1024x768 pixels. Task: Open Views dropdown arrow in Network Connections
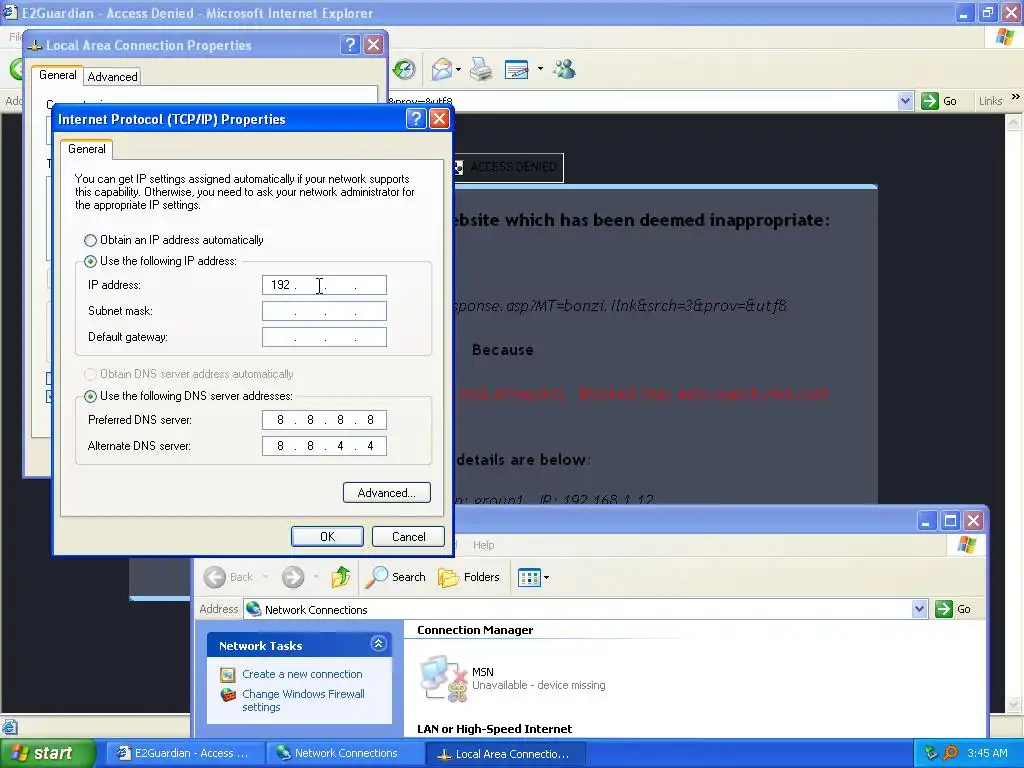pos(546,577)
